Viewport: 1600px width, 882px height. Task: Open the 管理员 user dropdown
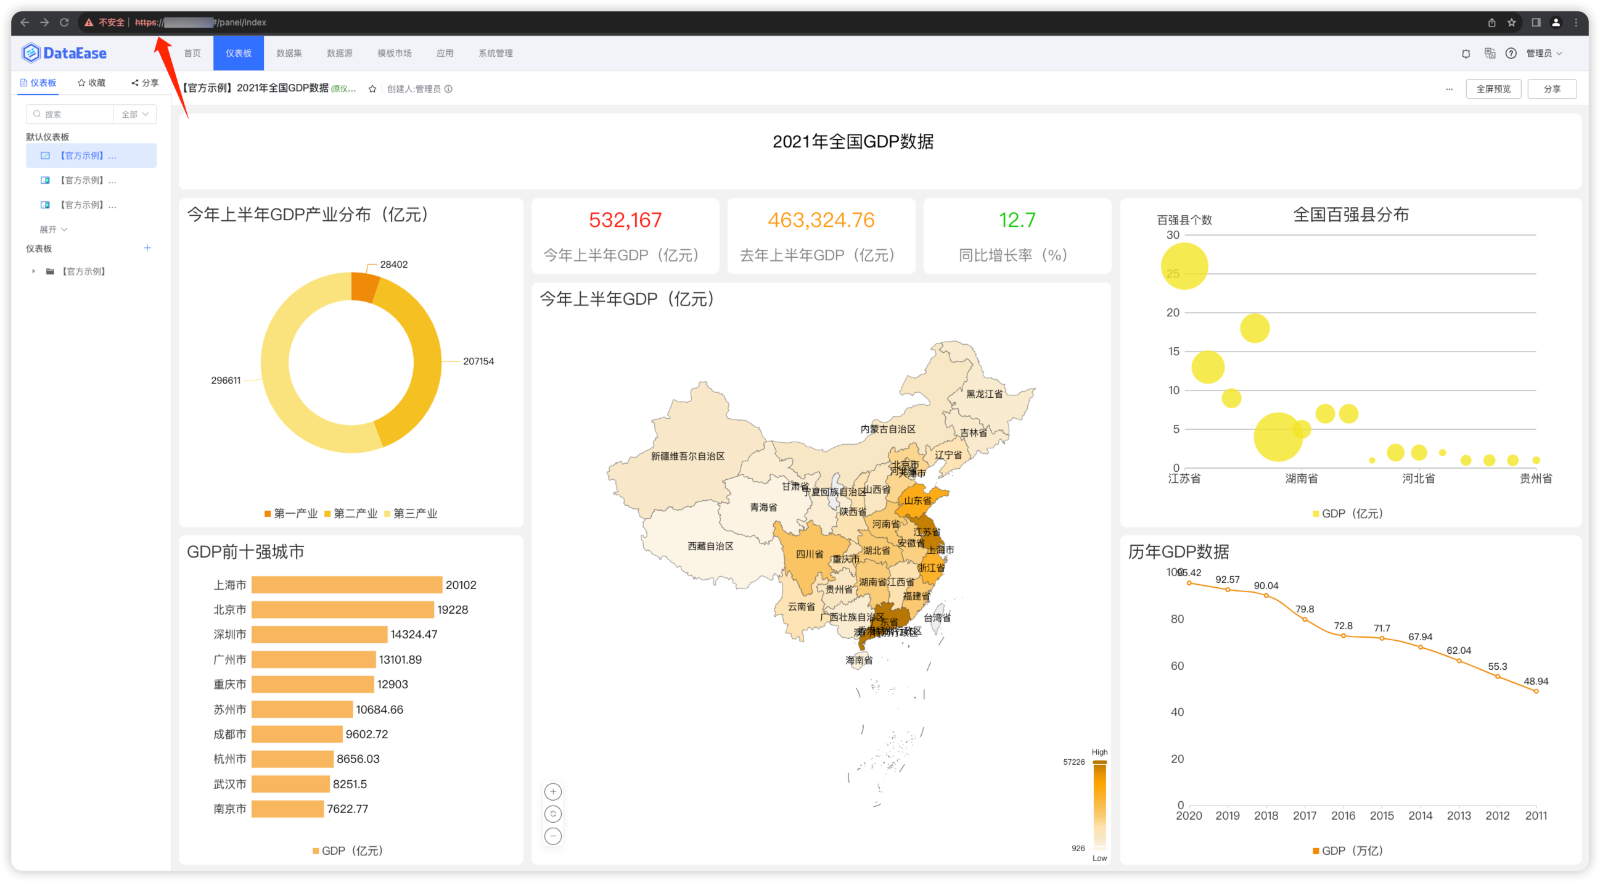point(1544,53)
